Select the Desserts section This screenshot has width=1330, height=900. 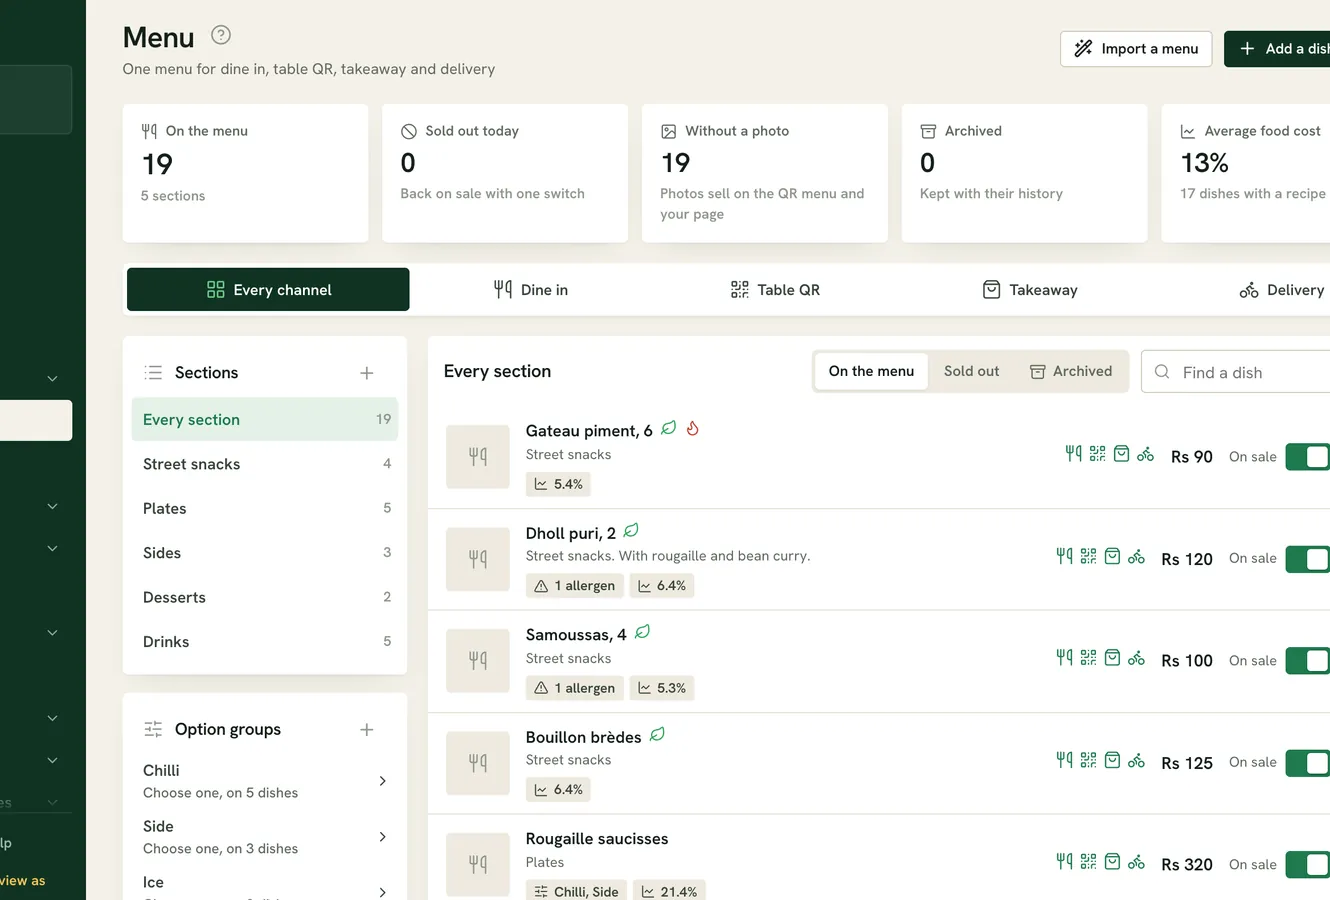(x=265, y=597)
